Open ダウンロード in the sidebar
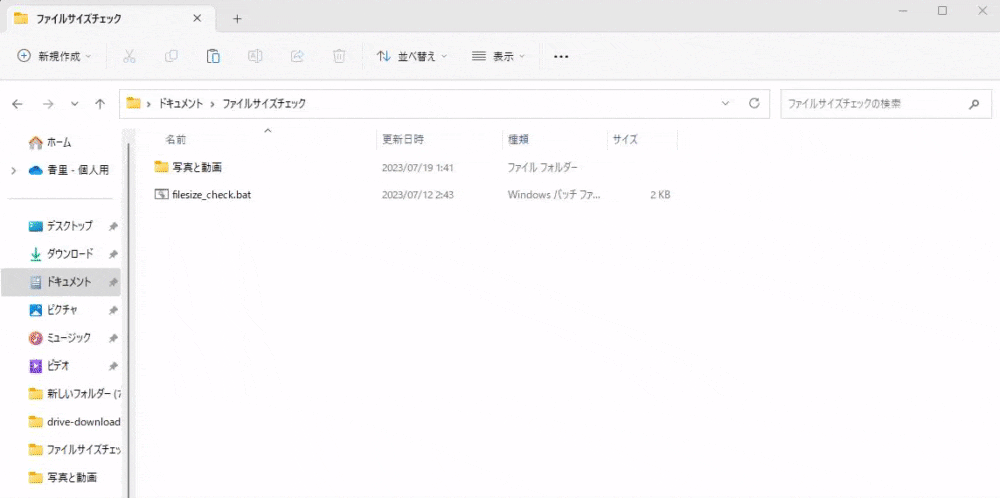This screenshot has width=1000, height=498. coord(70,254)
